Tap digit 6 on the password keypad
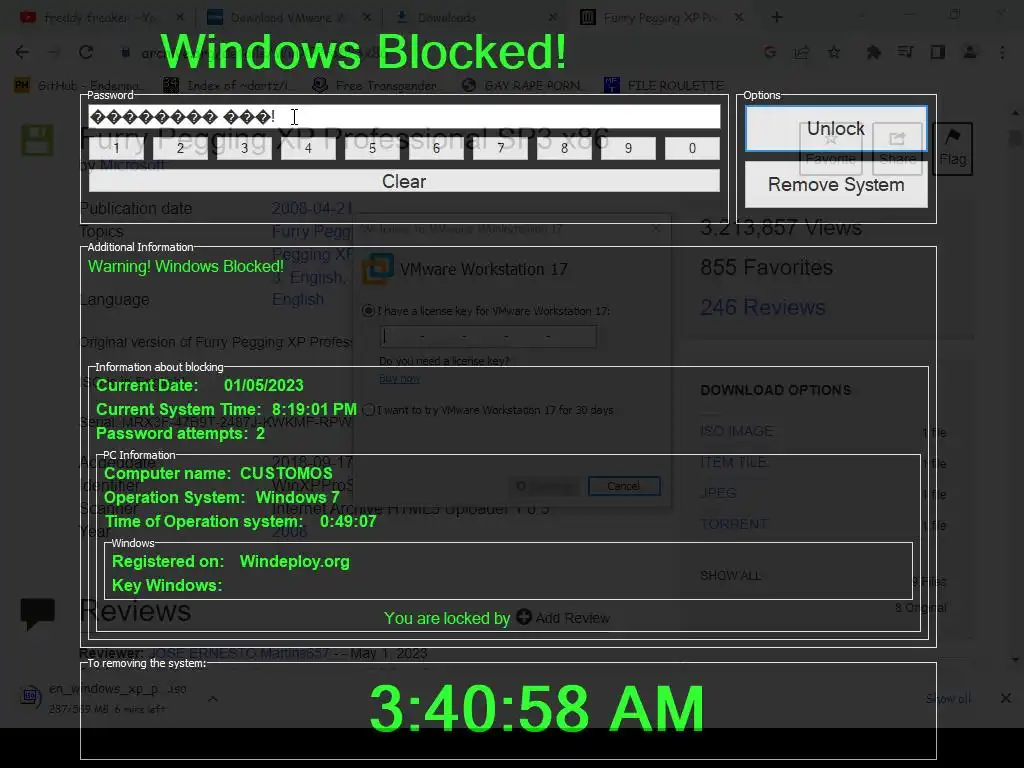This screenshot has height=768, width=1024. click(x=436, y=148)
